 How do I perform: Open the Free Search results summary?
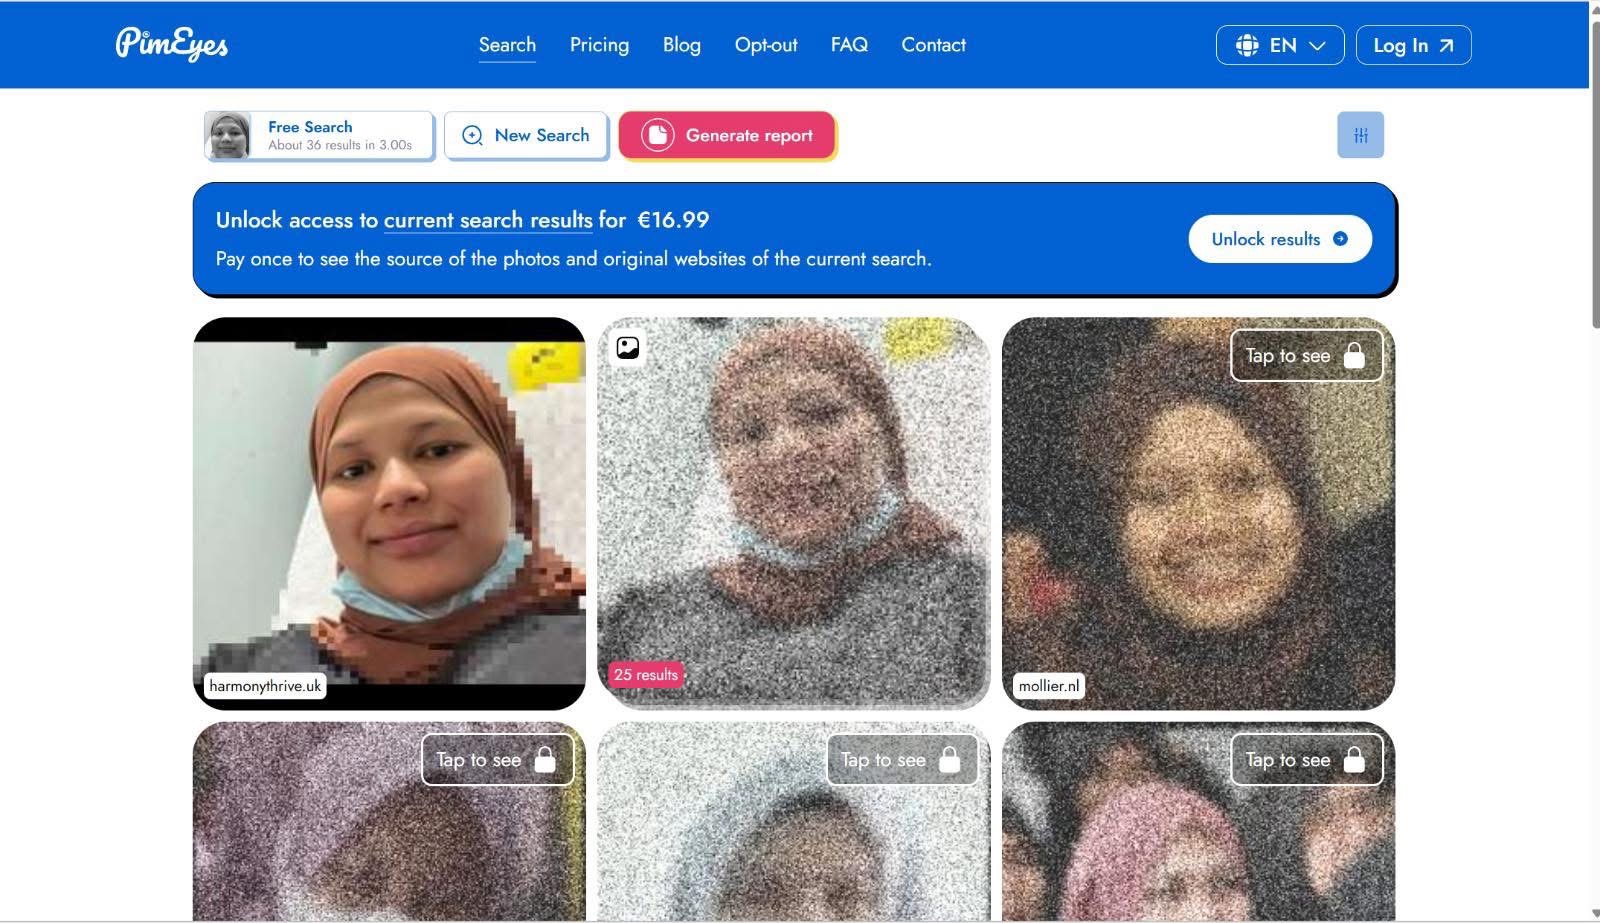(319, 135)
